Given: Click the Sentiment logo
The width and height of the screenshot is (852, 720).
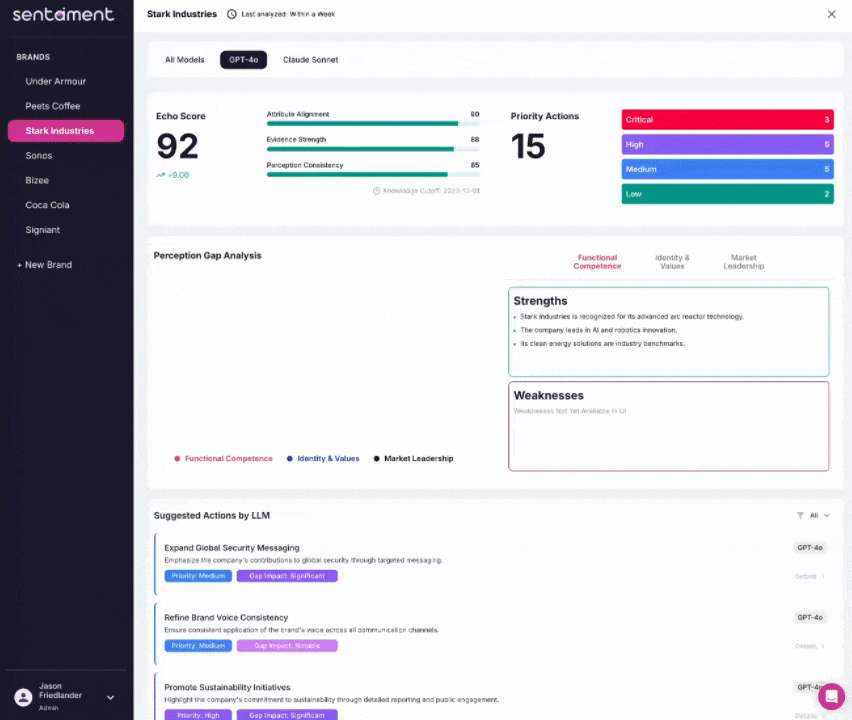Looking at the screenshot, I should coord(63,14).
